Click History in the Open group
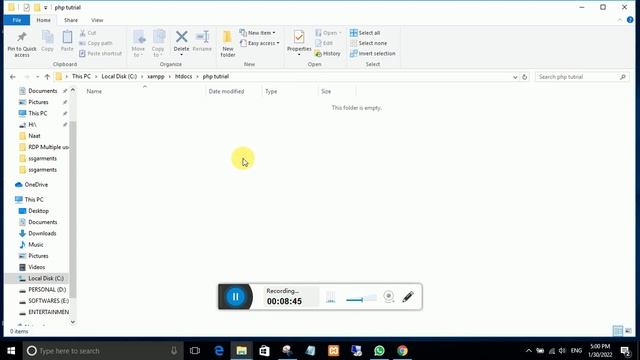Viewport: 640px width, 360px height. point(327,53)
